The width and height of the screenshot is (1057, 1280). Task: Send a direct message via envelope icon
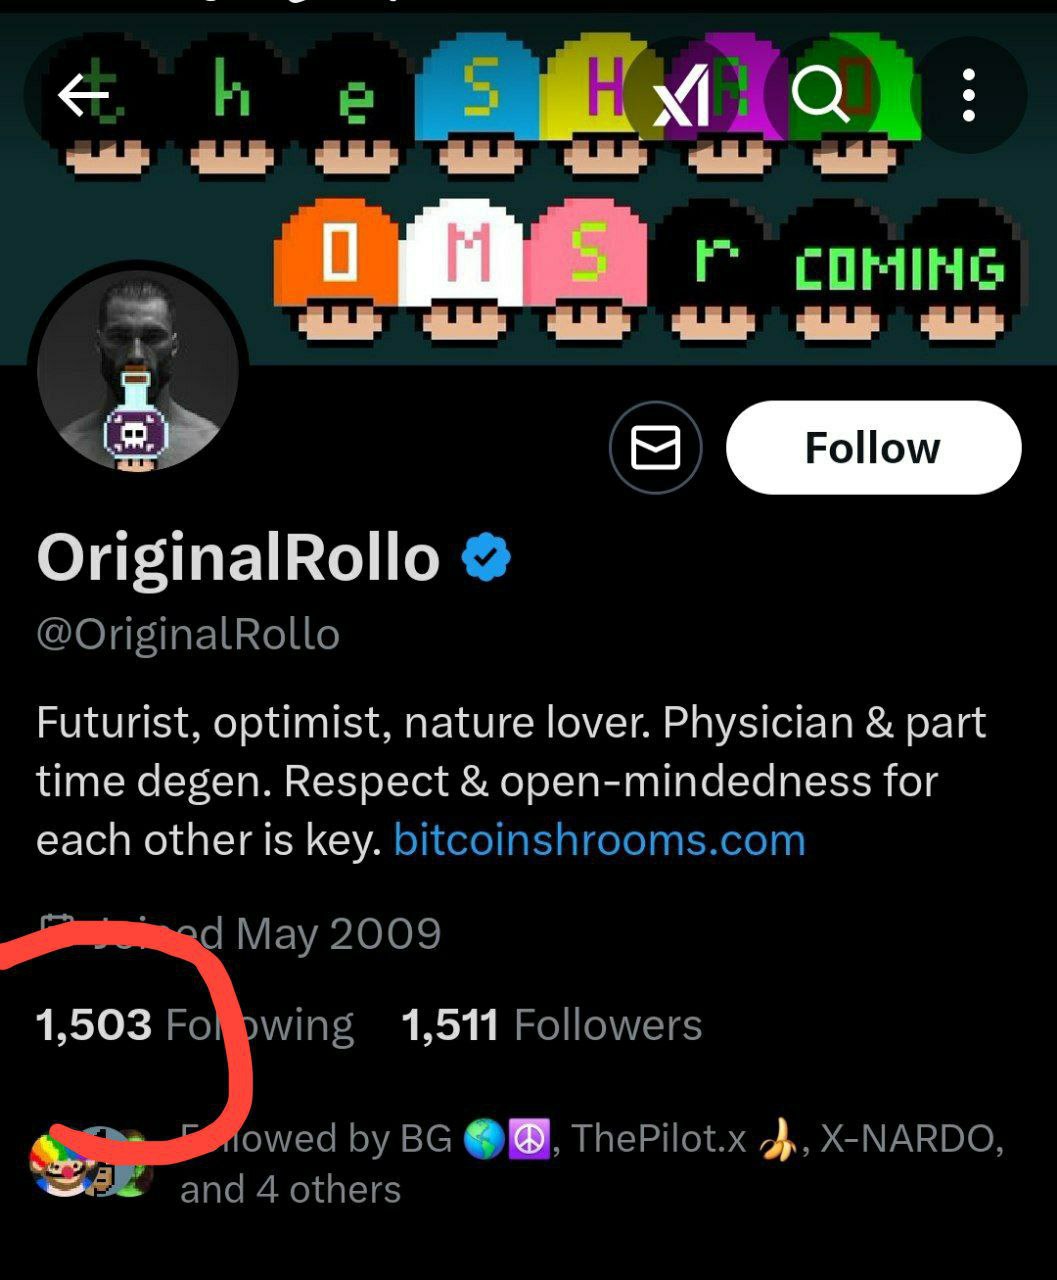655,448
